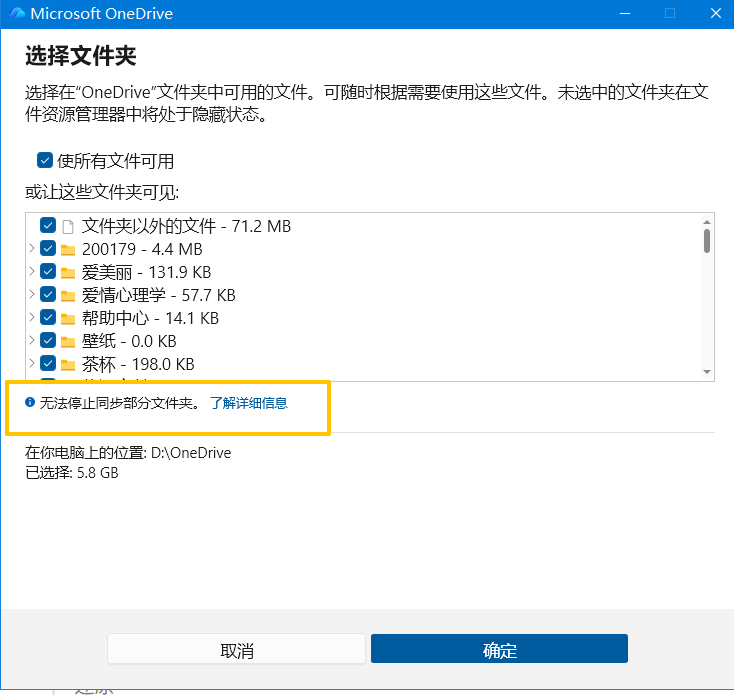Click the 取消 button

pyautogui.click(x=236, y=649)
